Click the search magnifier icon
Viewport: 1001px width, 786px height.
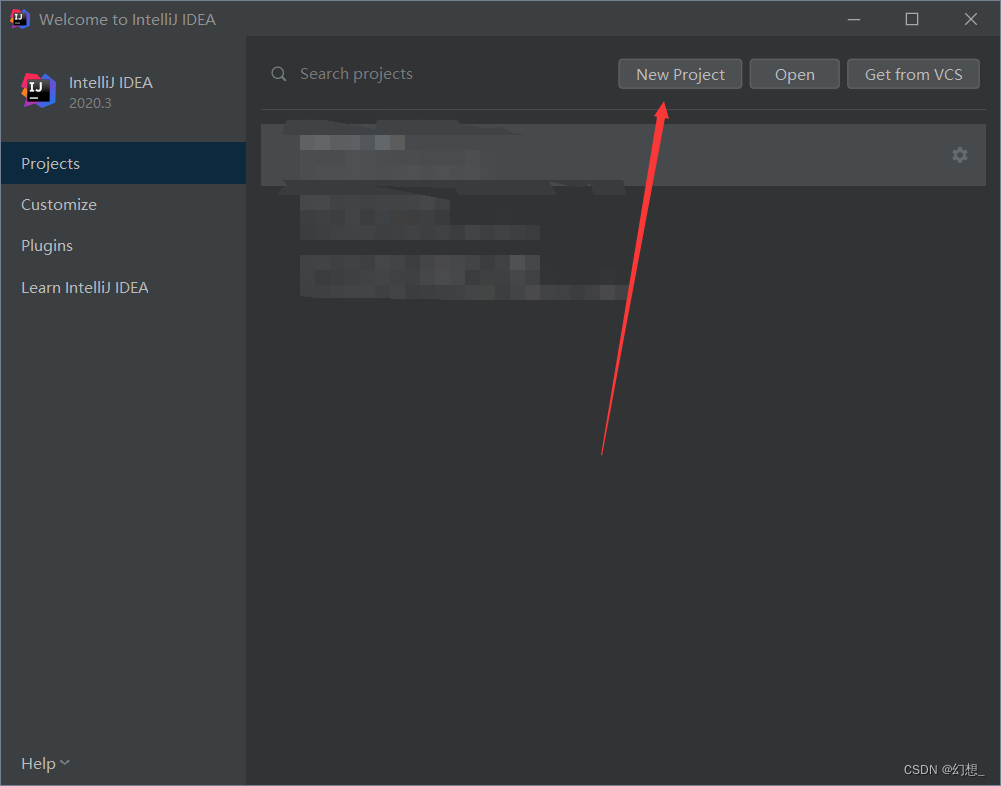(x=279, y=74)
